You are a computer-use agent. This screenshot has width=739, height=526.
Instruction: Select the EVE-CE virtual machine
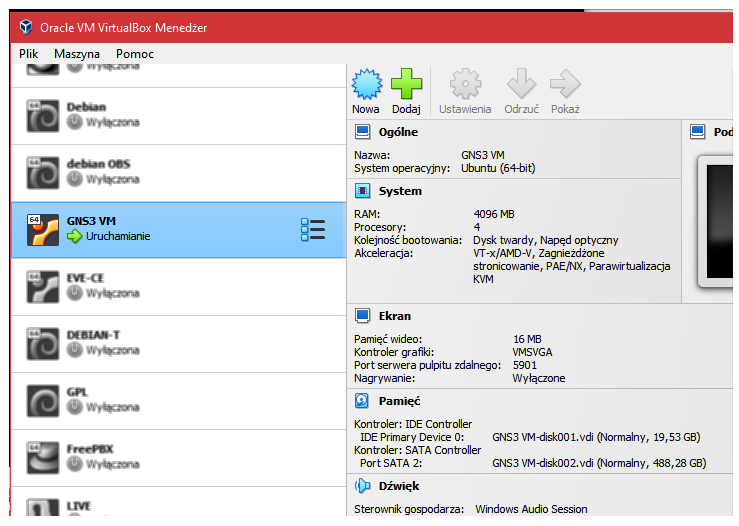(x=160, y=286)
